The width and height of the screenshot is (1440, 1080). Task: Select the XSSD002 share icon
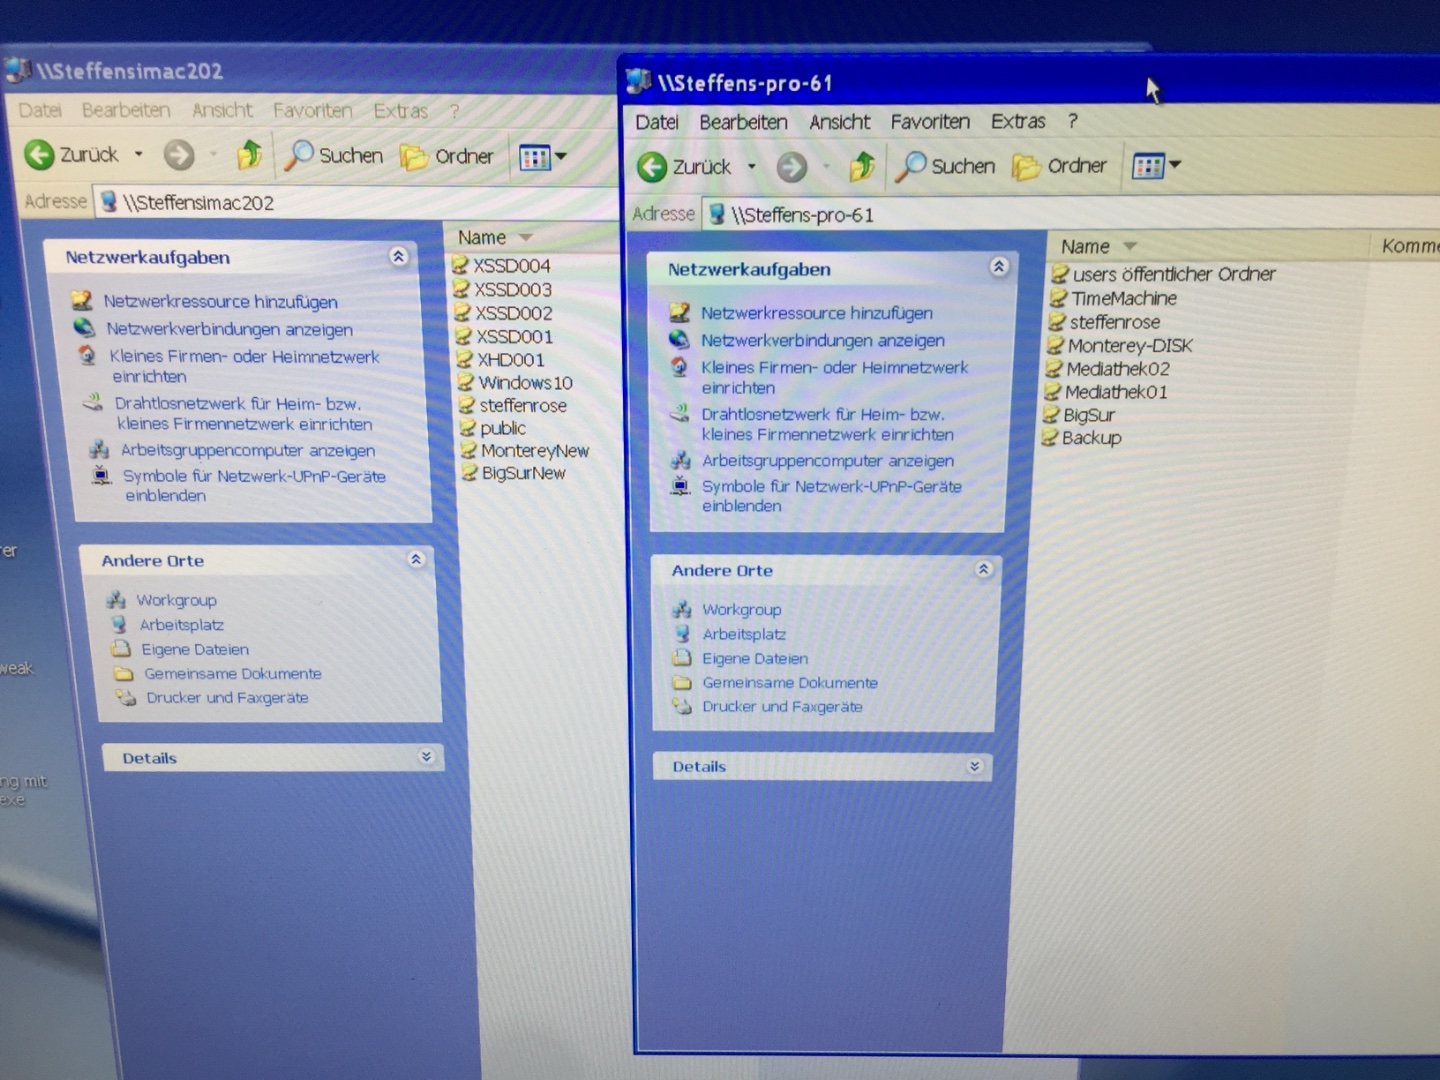pos(462,313)
